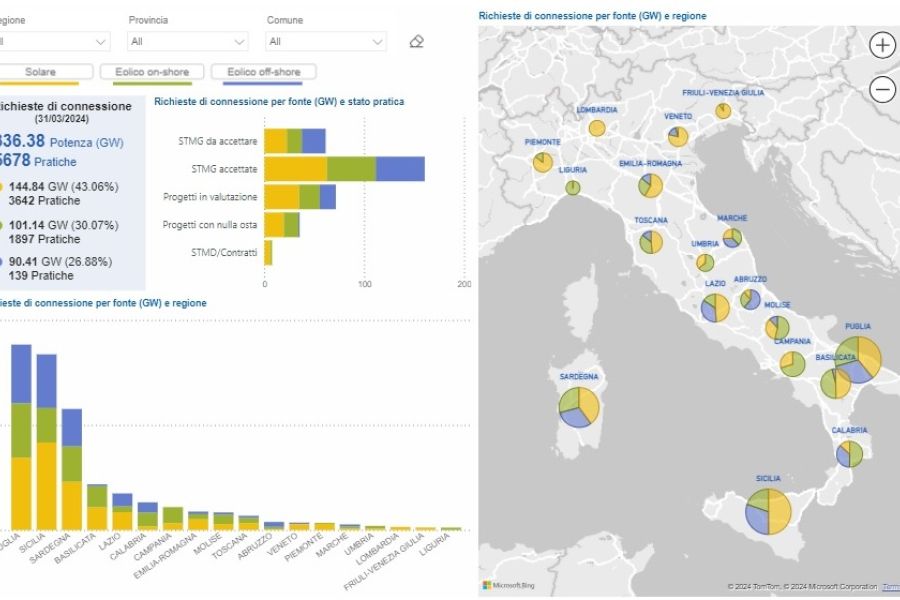The width and height of the screenshot is (900, 600).
Task: Zoom in on the map
Action: (x=883, y=45)
